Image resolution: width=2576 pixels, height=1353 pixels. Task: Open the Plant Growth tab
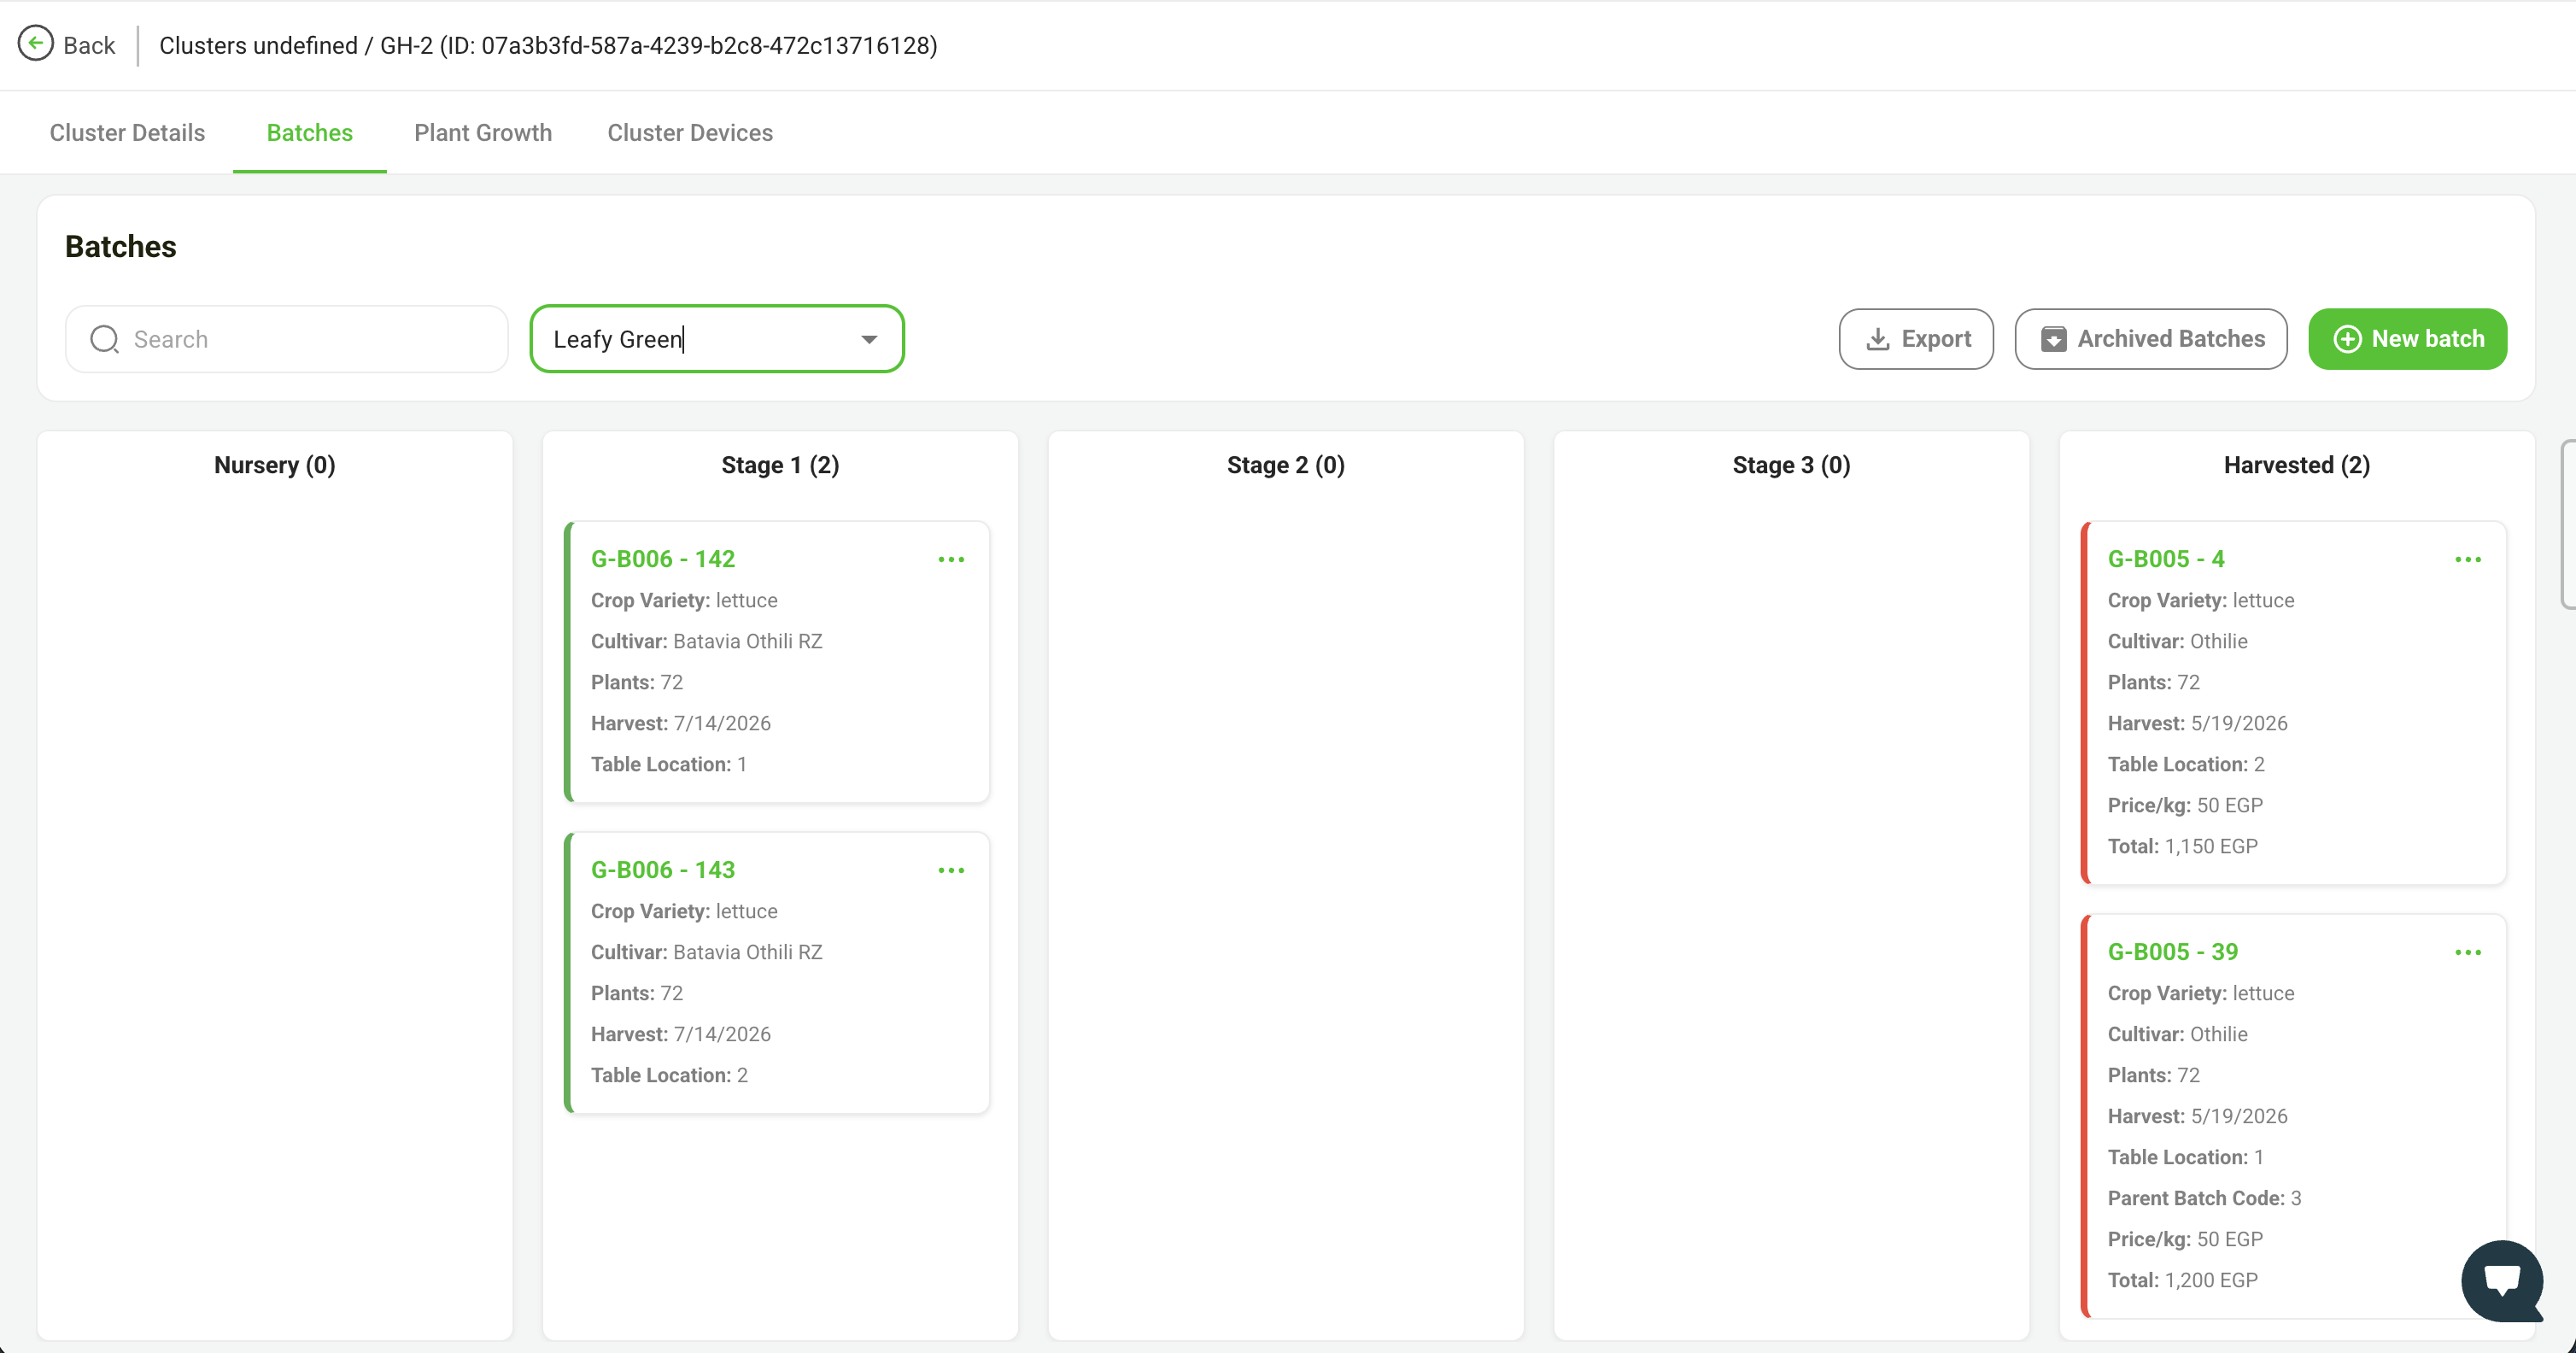tap(483, 133)
